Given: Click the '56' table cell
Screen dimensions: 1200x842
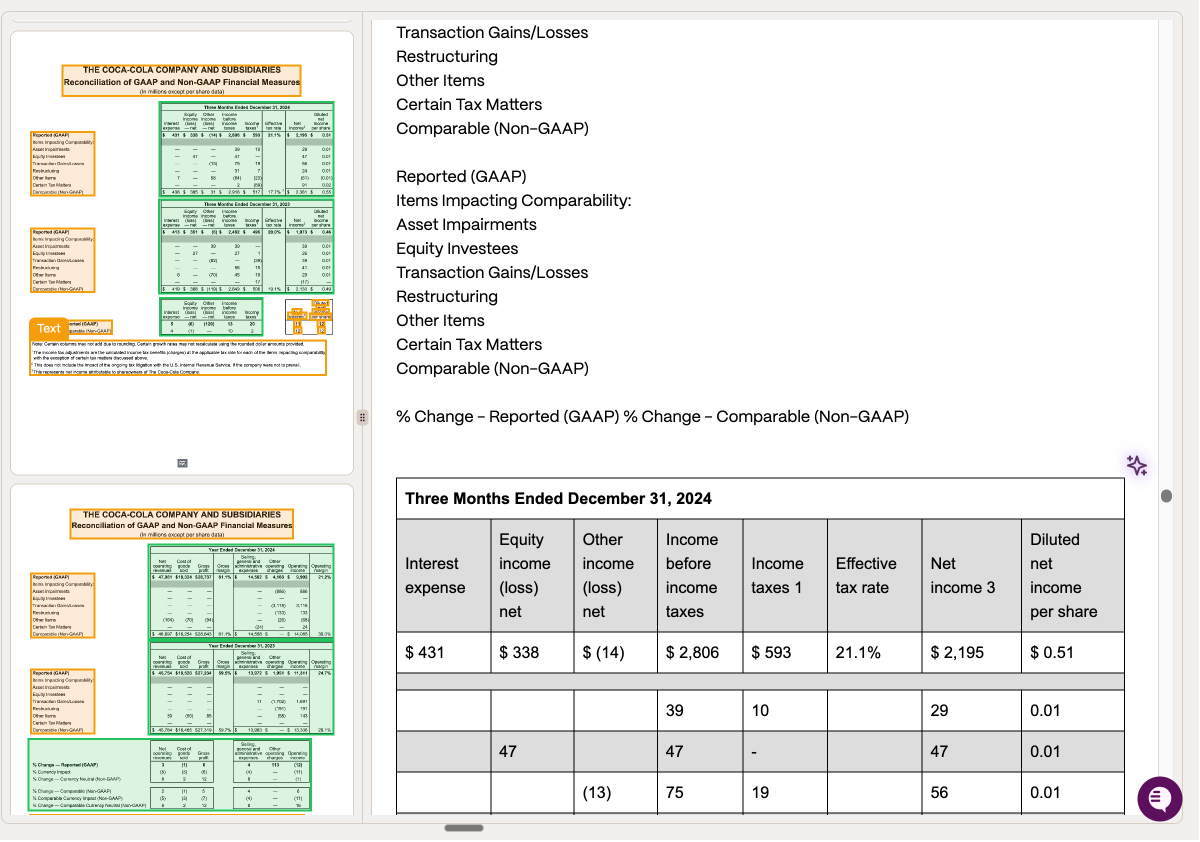Looking at the screenshot, I should (971, 792).
